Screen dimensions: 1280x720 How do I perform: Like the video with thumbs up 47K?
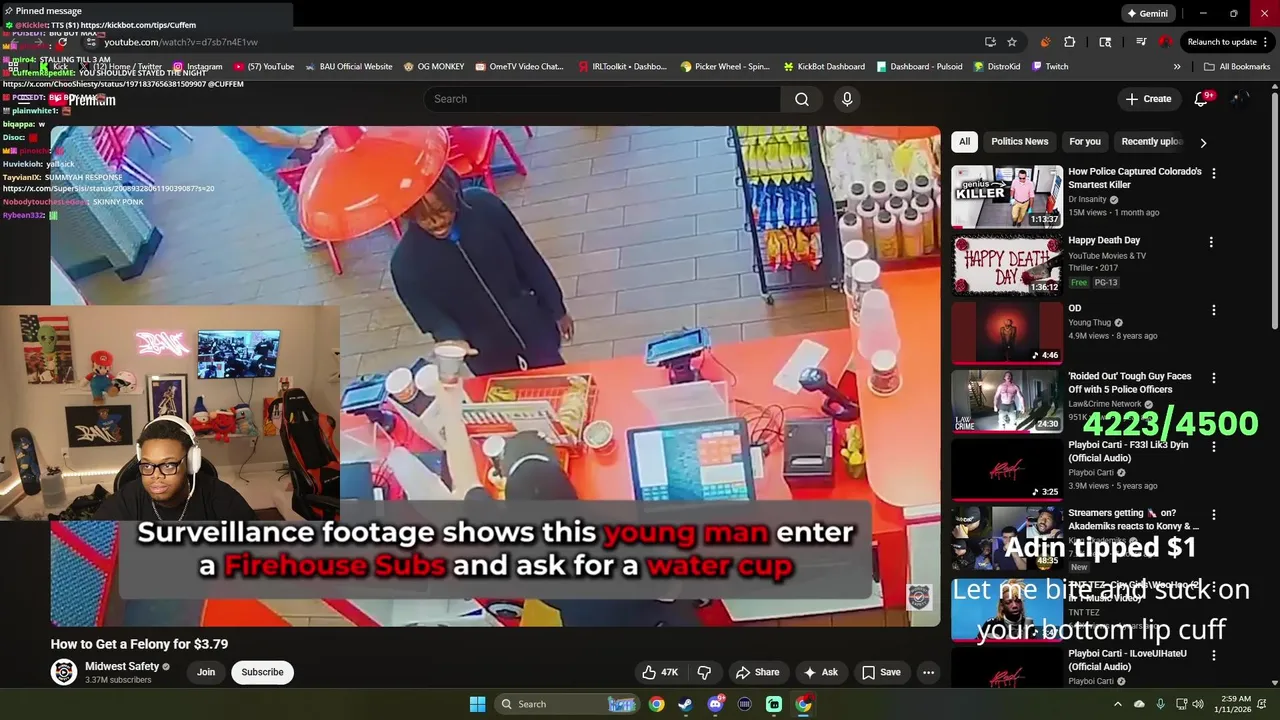coord(660,672)
